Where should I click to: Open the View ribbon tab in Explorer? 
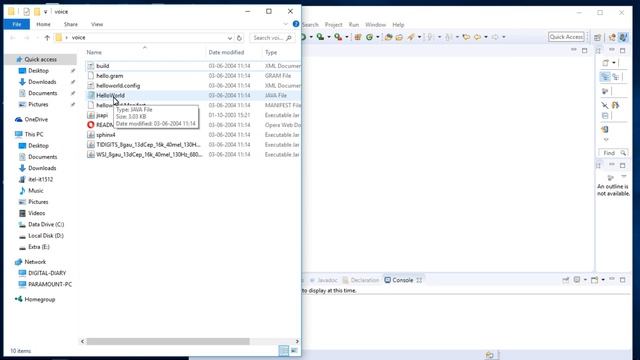click(x=97, y=24)
